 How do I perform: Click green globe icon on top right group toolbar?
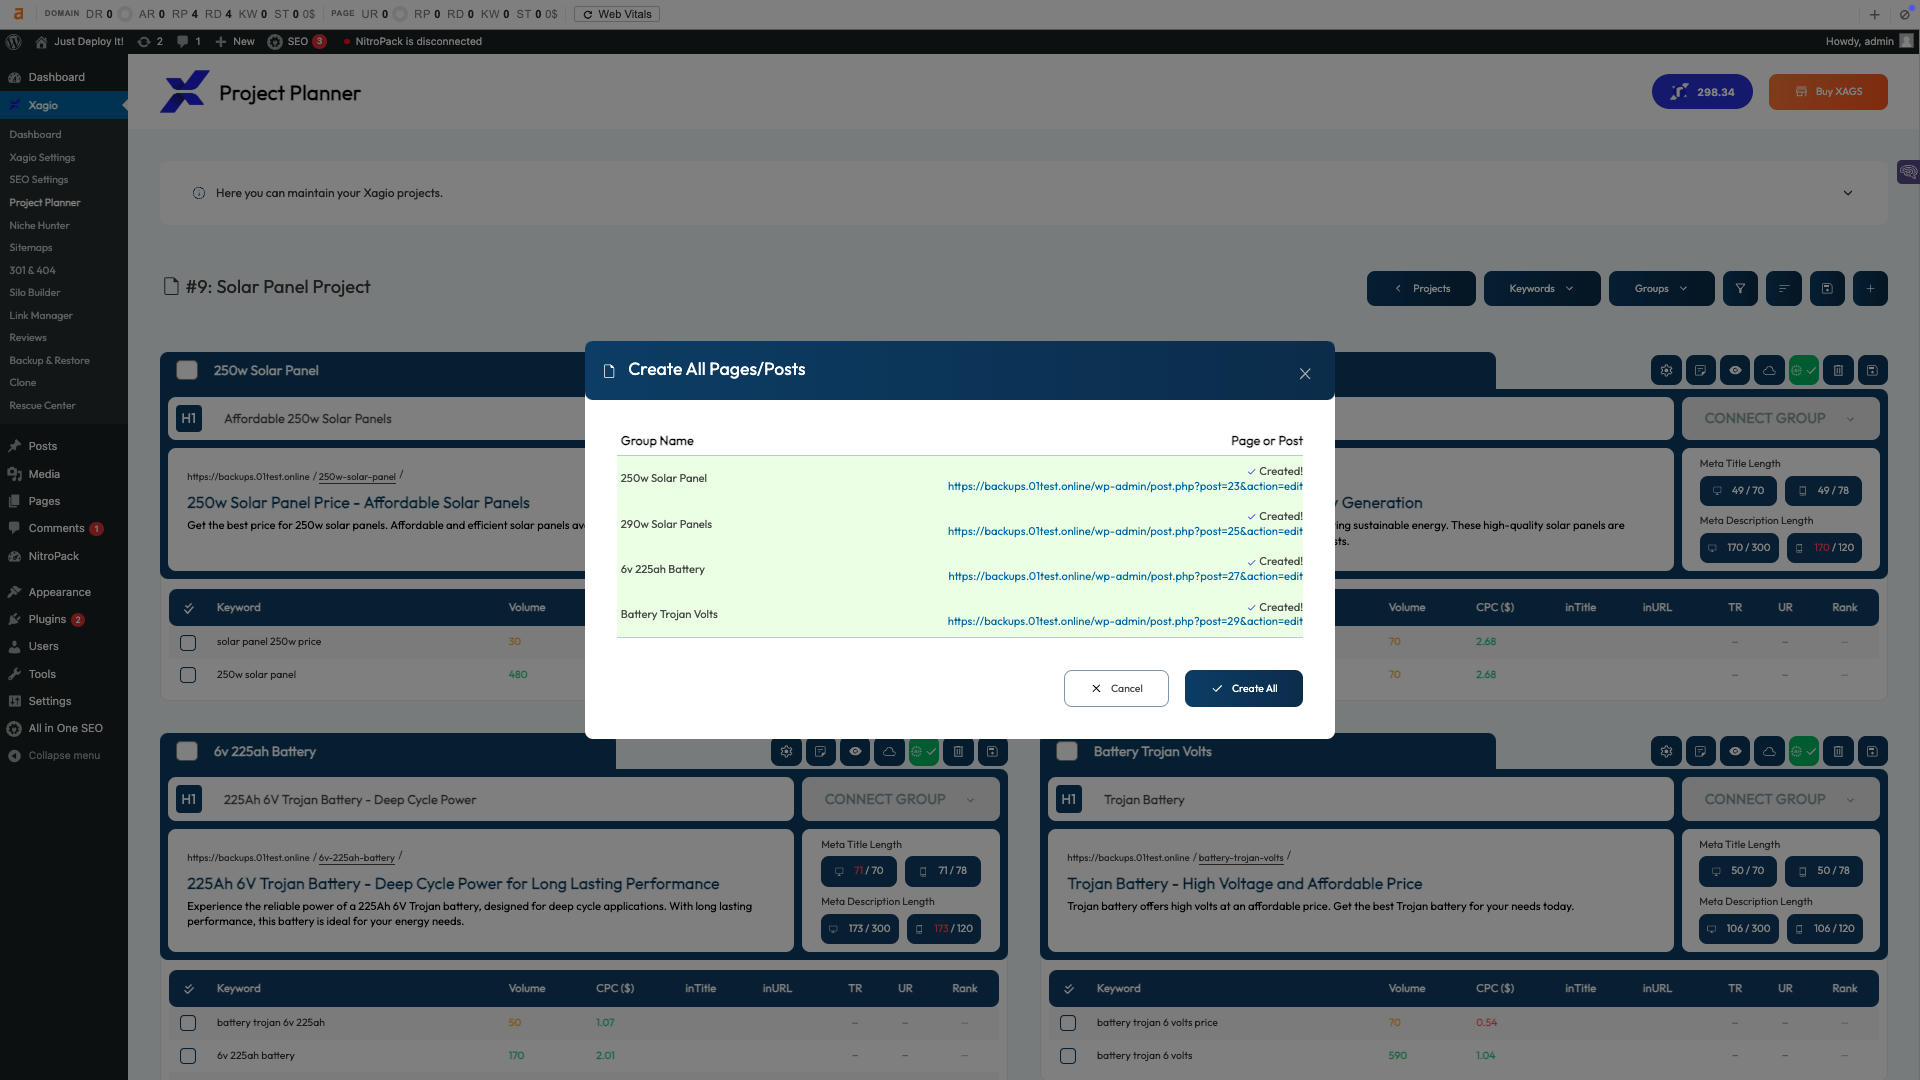coord(1803,370)
